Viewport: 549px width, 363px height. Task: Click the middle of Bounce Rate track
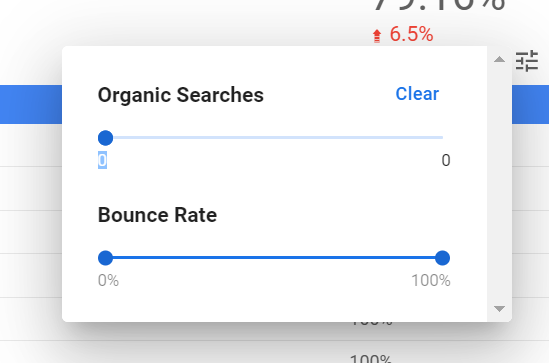274,258
